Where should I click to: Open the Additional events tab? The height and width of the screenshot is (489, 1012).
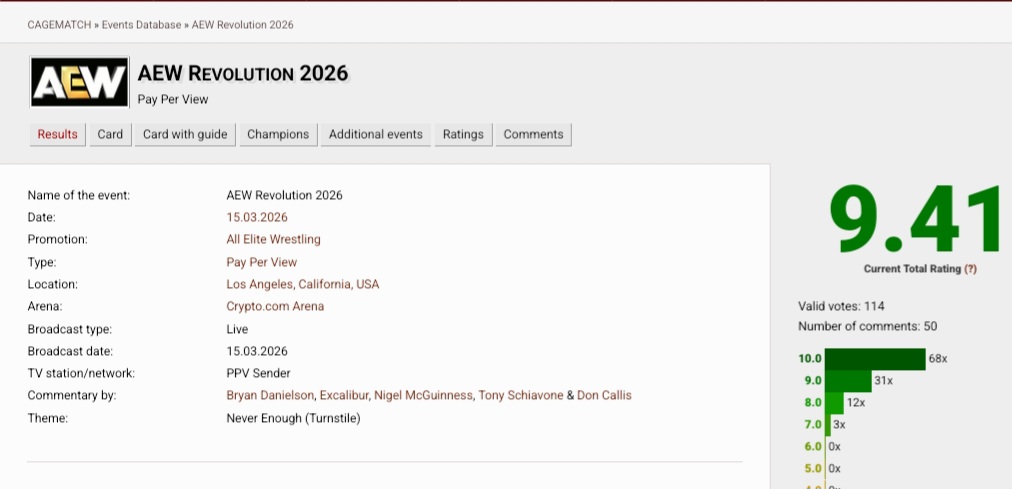coord(376,134)
